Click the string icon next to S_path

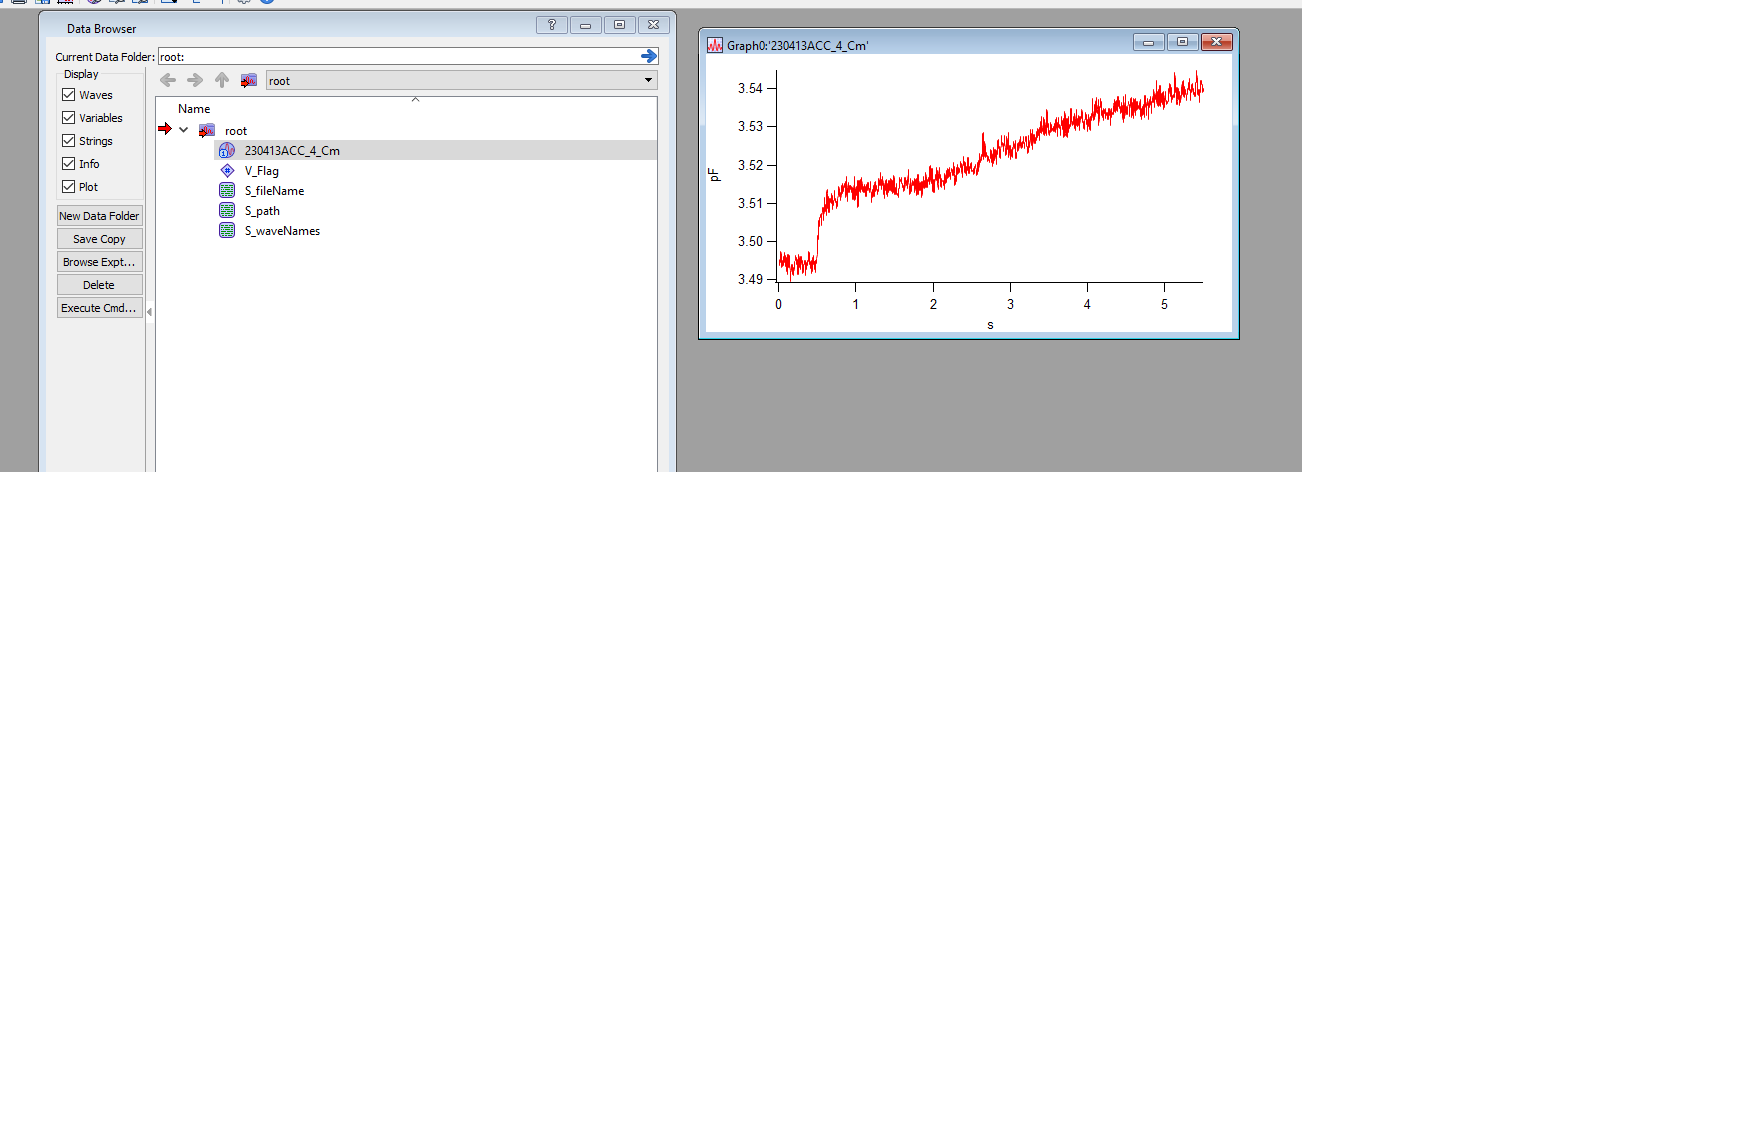pos(227,210)
